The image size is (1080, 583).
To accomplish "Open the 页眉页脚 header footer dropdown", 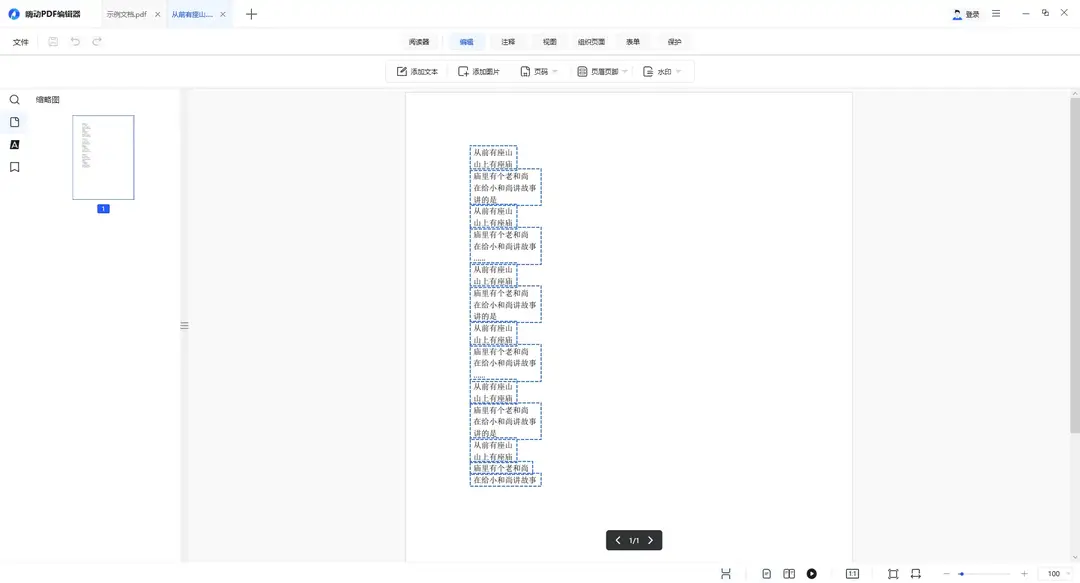I will tap(602, 72).
